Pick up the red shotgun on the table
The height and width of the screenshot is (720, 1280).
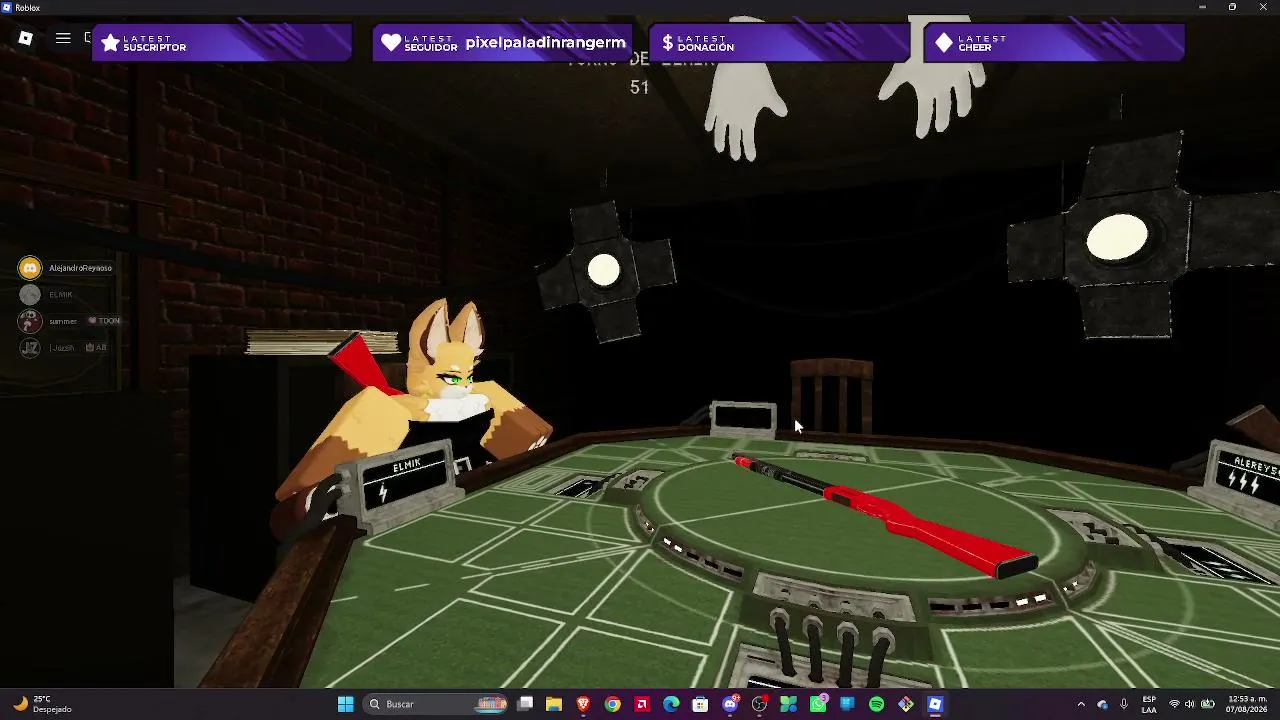tap(886, 517)
